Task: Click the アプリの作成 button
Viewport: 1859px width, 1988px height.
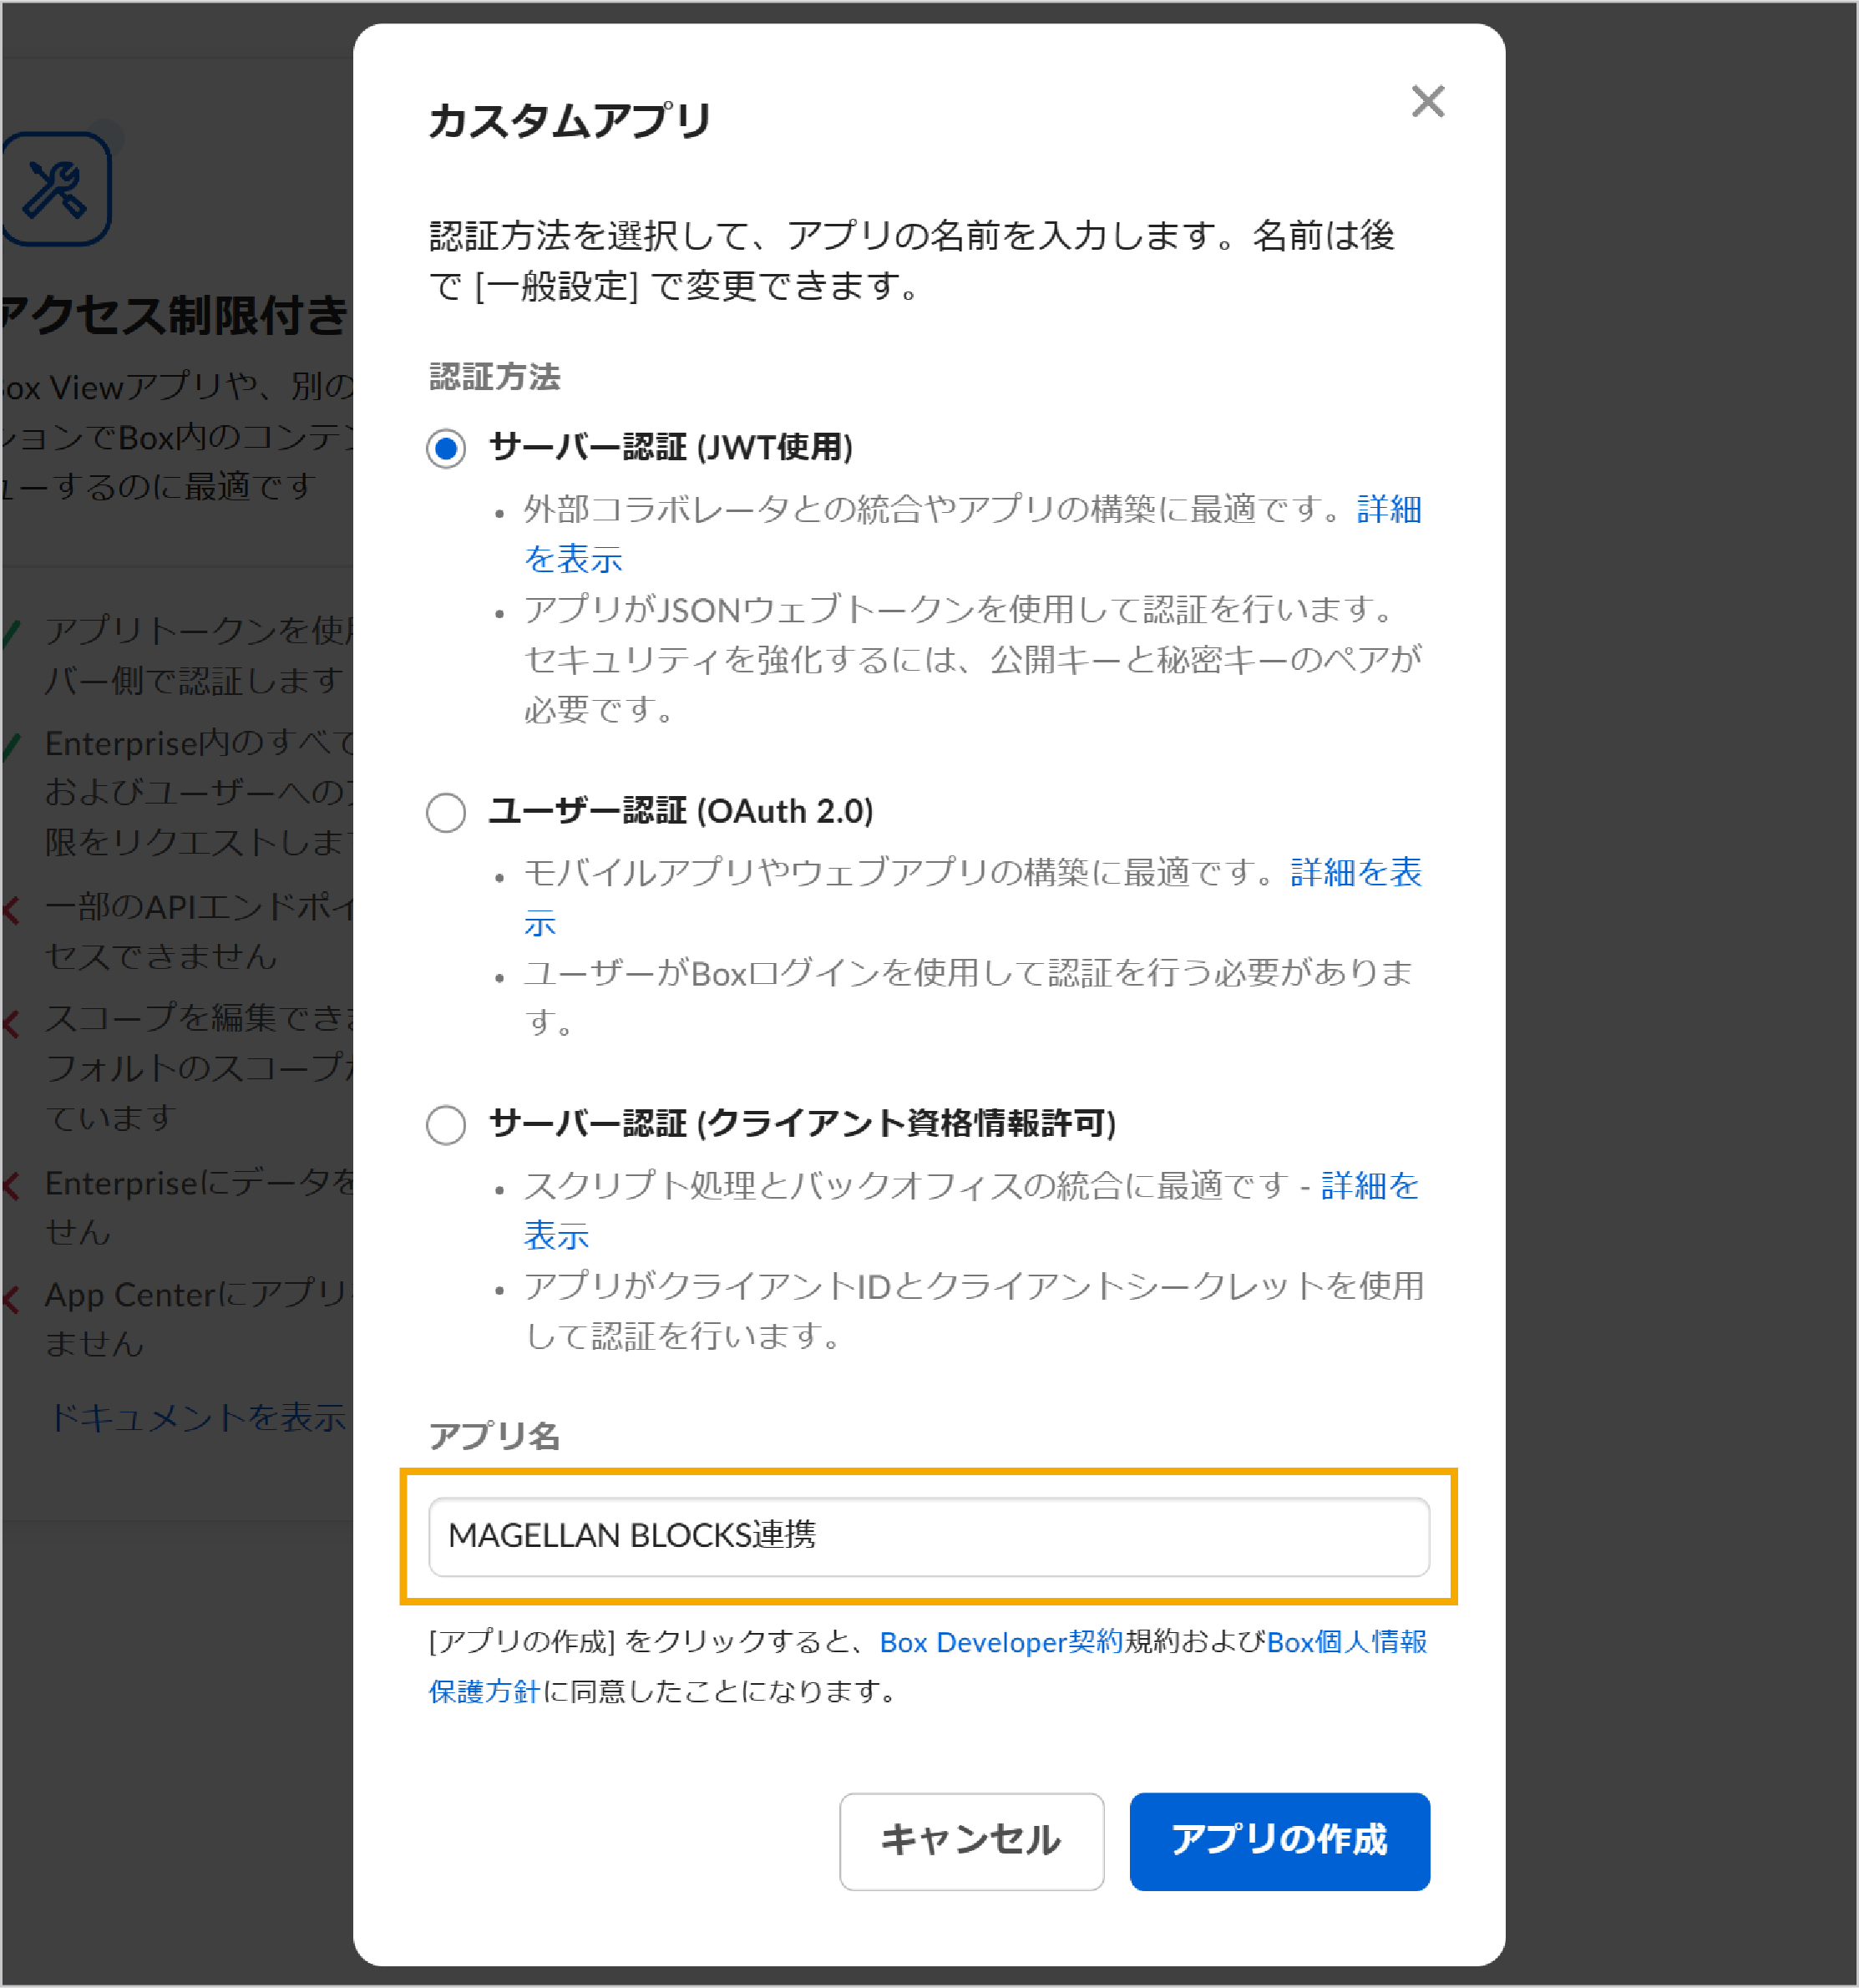Action: pyautogui.click(x=1279, y=1841)
